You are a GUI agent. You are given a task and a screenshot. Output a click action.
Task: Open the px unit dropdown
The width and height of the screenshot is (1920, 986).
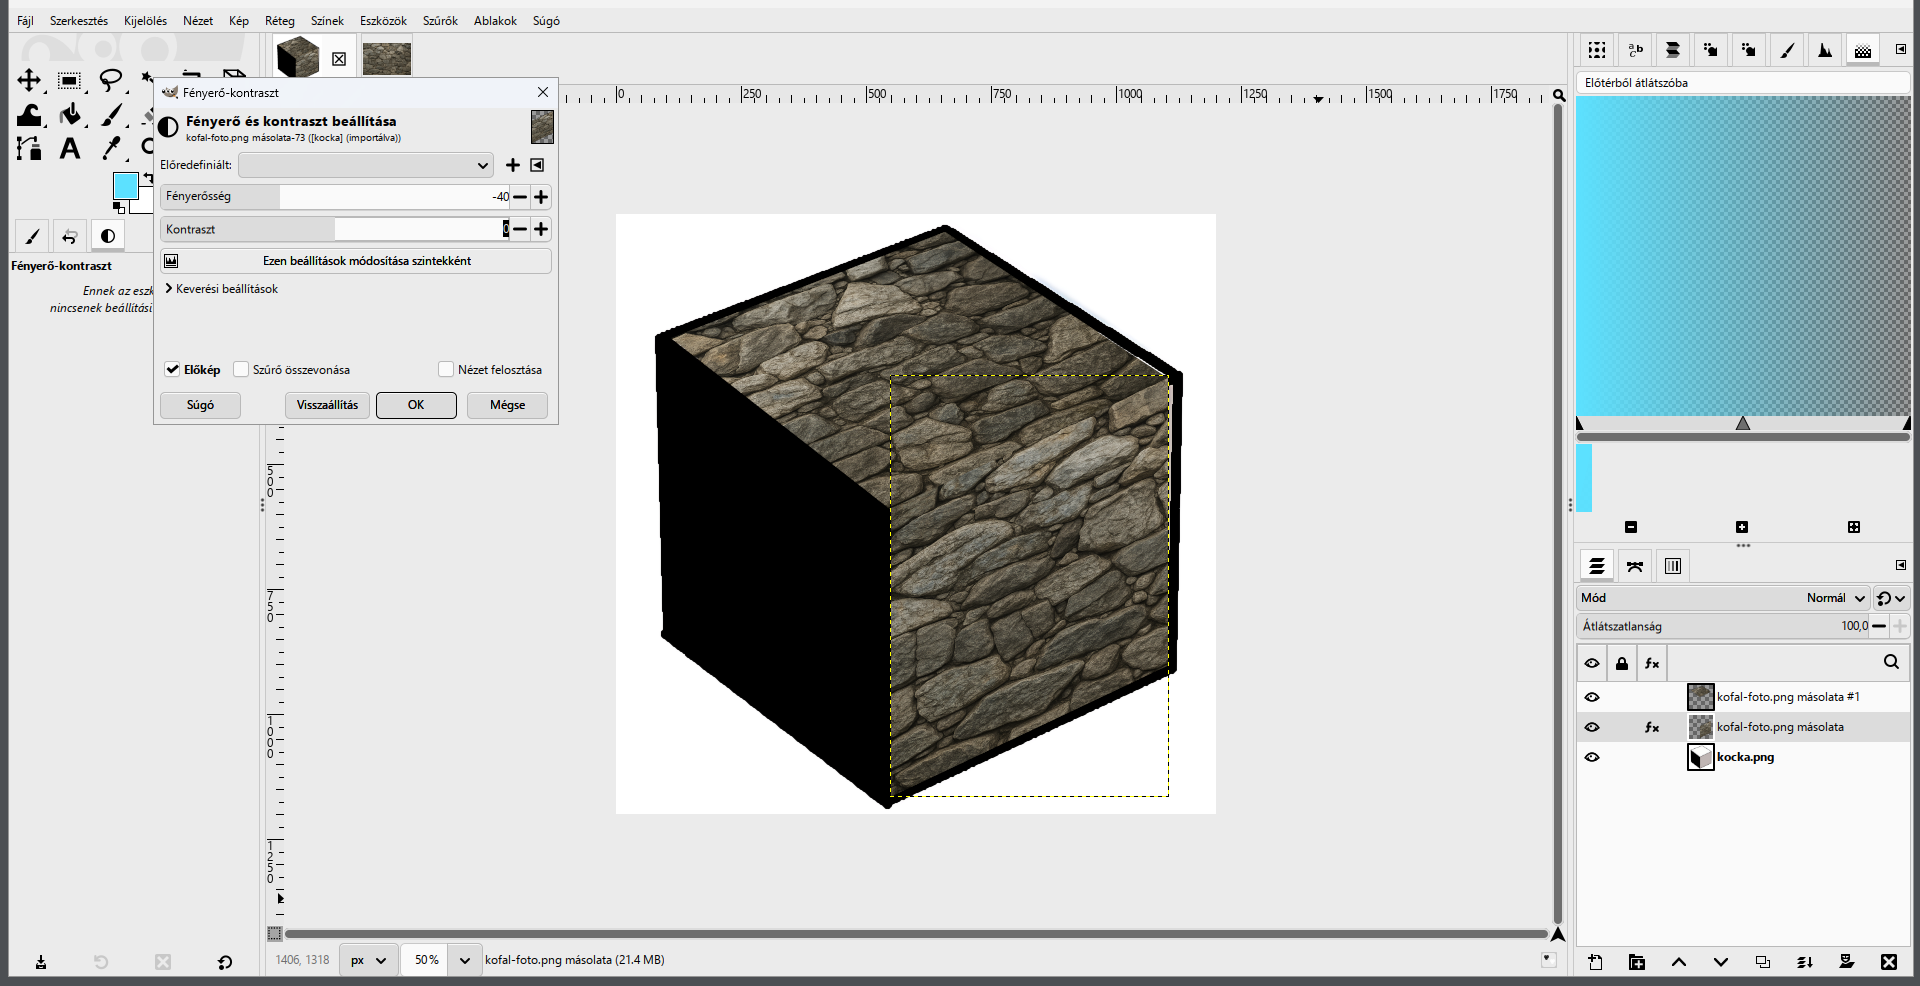tap(368, 960)
